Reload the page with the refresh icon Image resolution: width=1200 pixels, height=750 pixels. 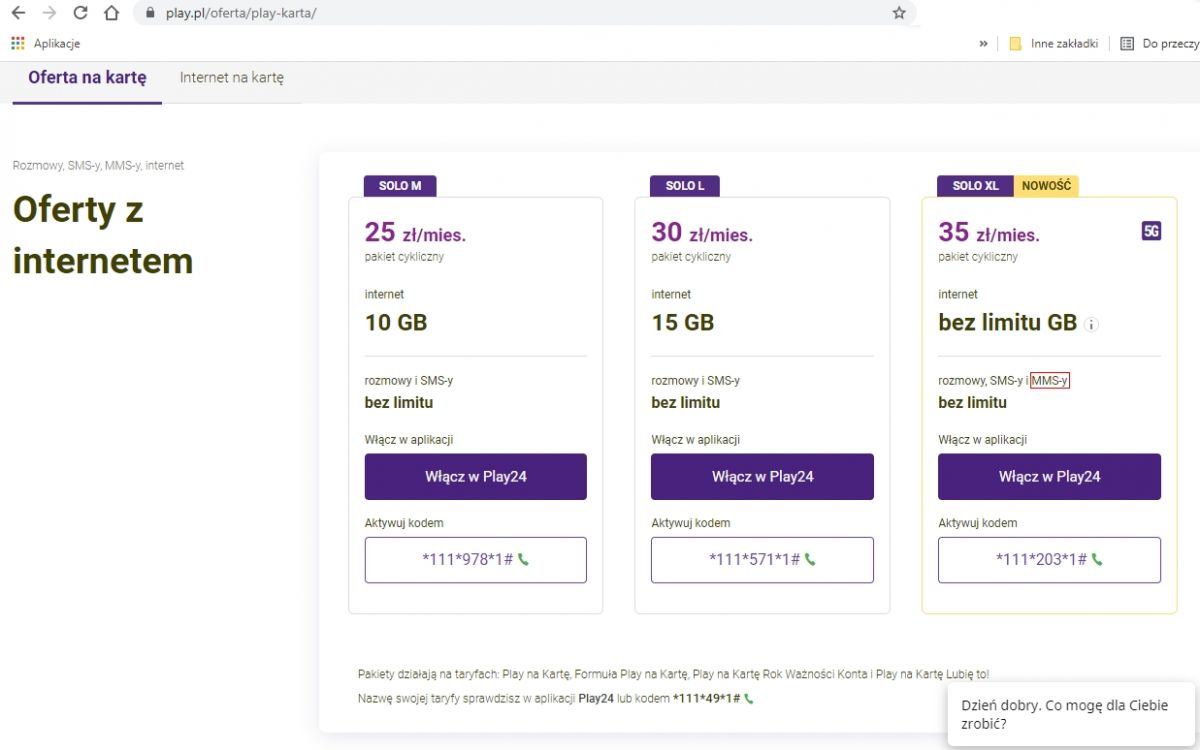(x=81, y=13)
